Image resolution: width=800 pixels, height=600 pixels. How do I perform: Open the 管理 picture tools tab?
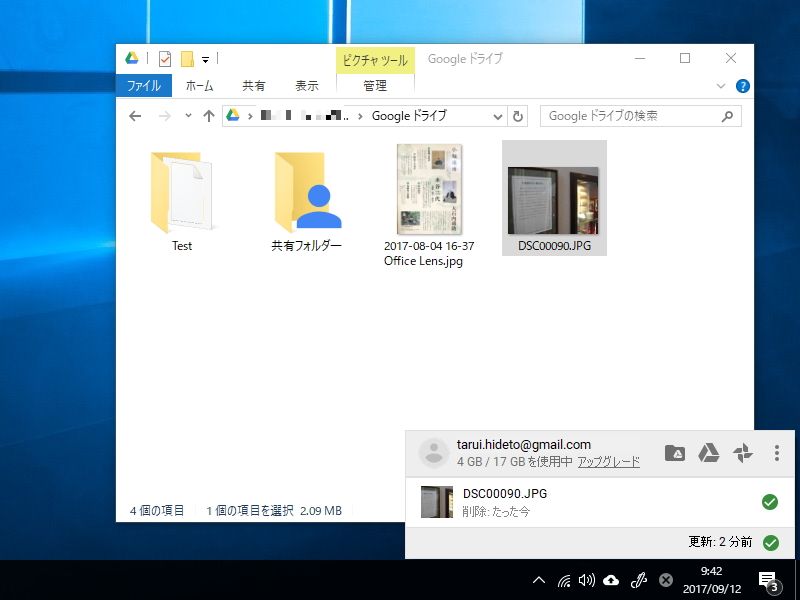(x=377, y=86)
